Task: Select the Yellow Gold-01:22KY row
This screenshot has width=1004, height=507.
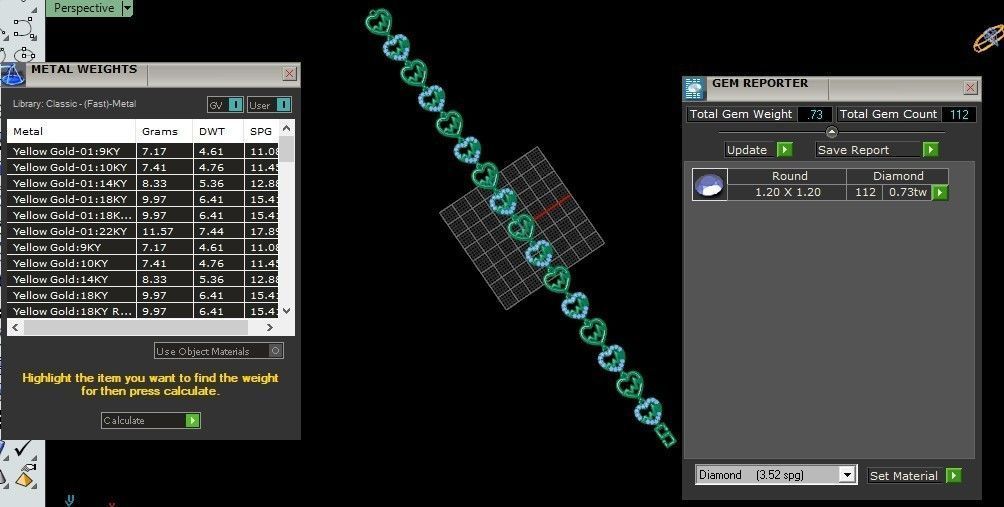Action: 143,231
